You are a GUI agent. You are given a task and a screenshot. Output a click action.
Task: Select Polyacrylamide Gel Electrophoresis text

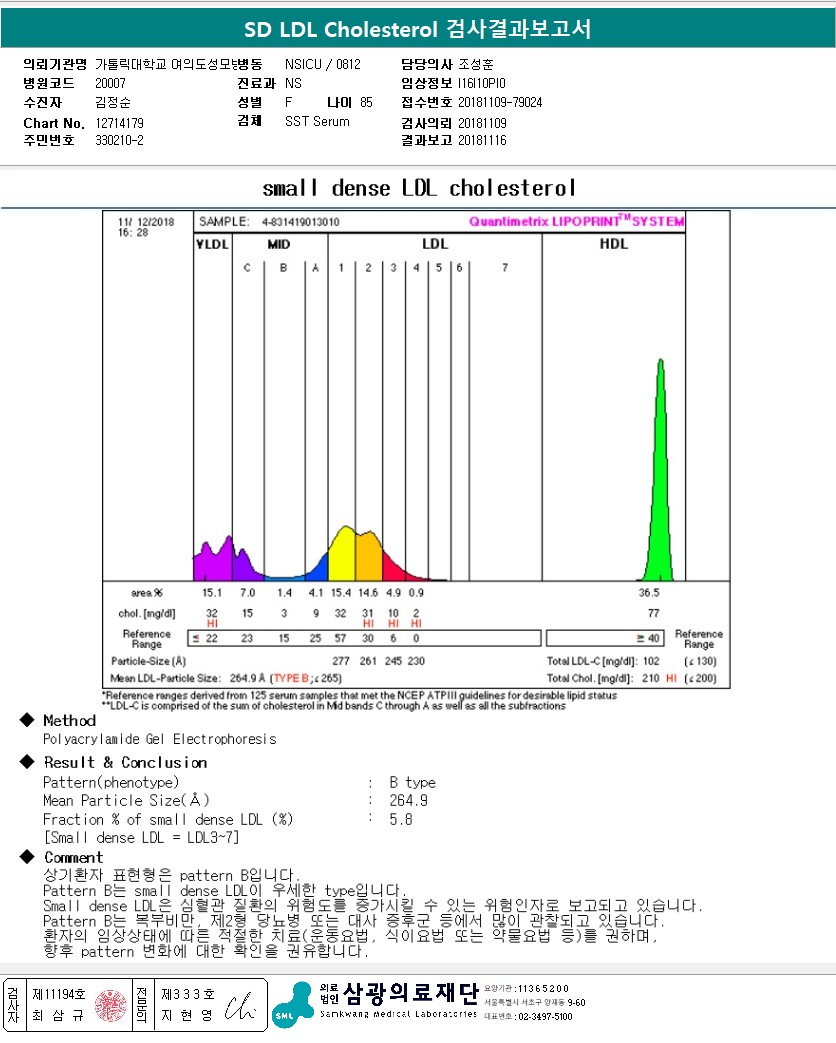pos(160,739)
